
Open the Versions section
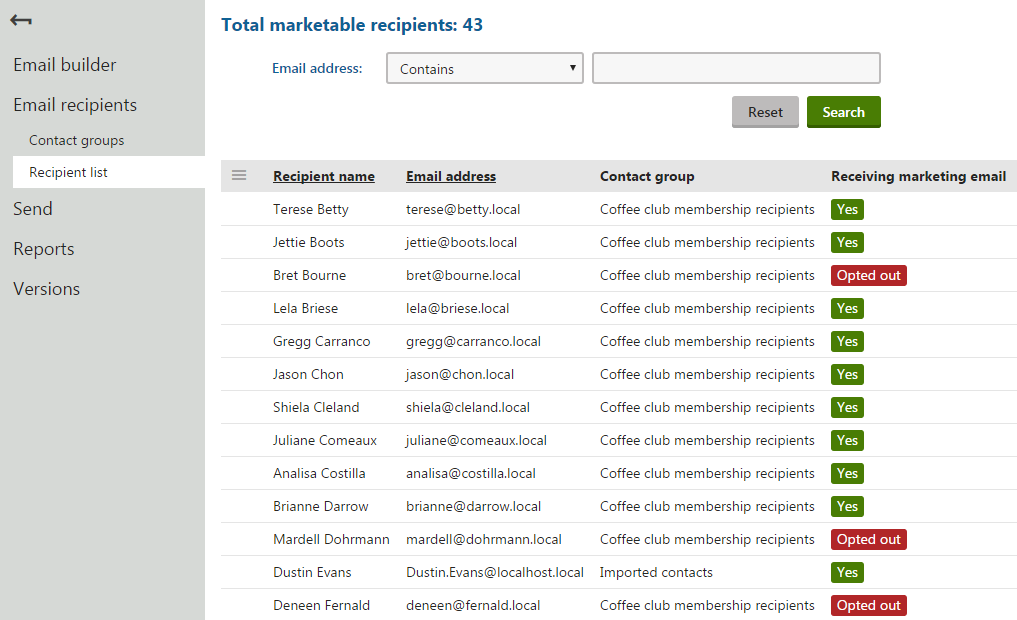tap(44, 288)
